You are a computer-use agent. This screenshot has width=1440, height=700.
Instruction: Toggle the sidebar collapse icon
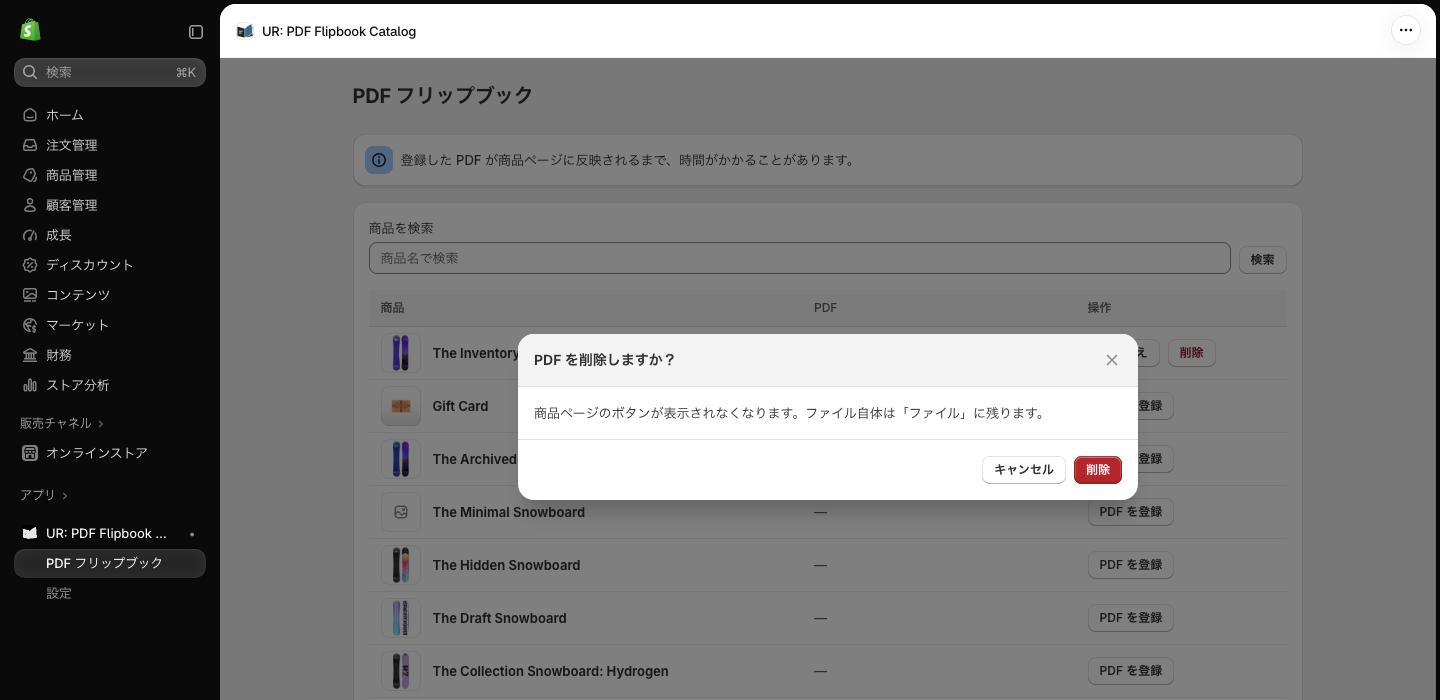(x=196, y=32)
